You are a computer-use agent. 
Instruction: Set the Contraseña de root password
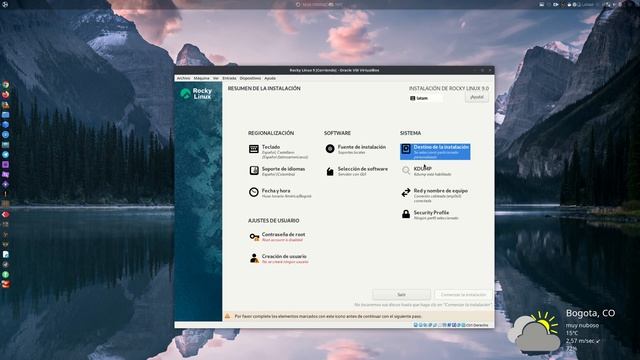coord(277,237)
